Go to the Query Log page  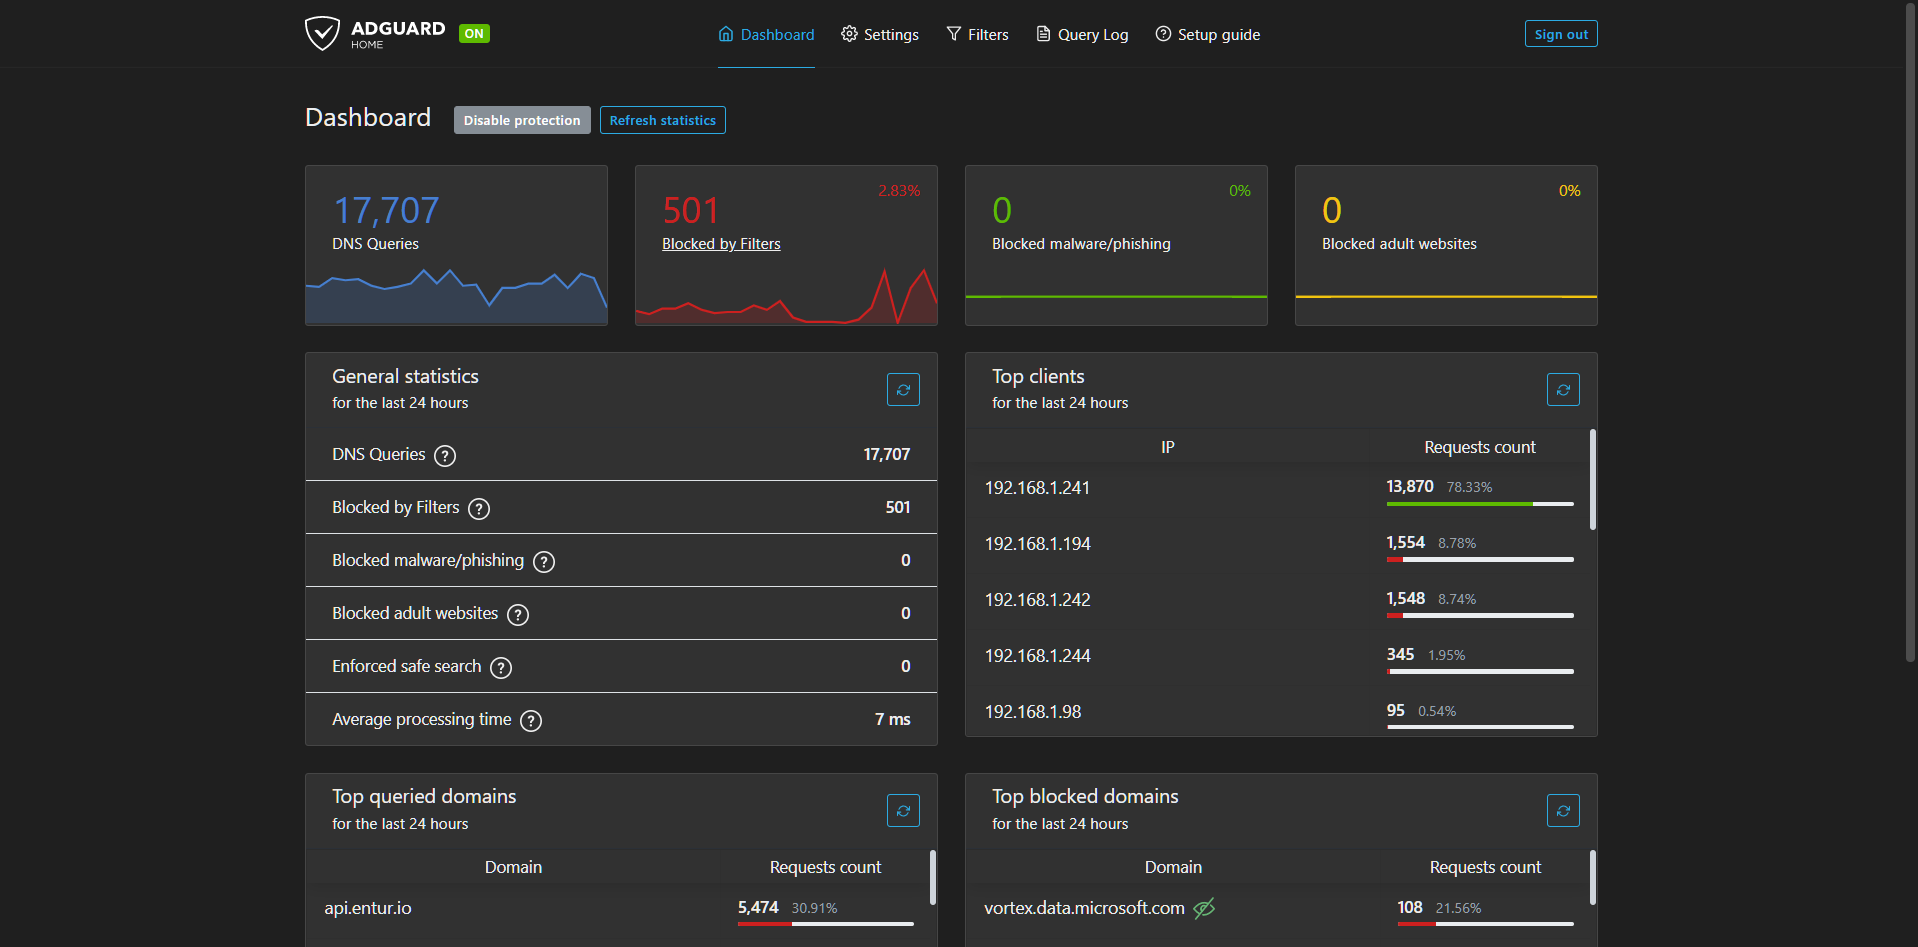click(1082, 34)
